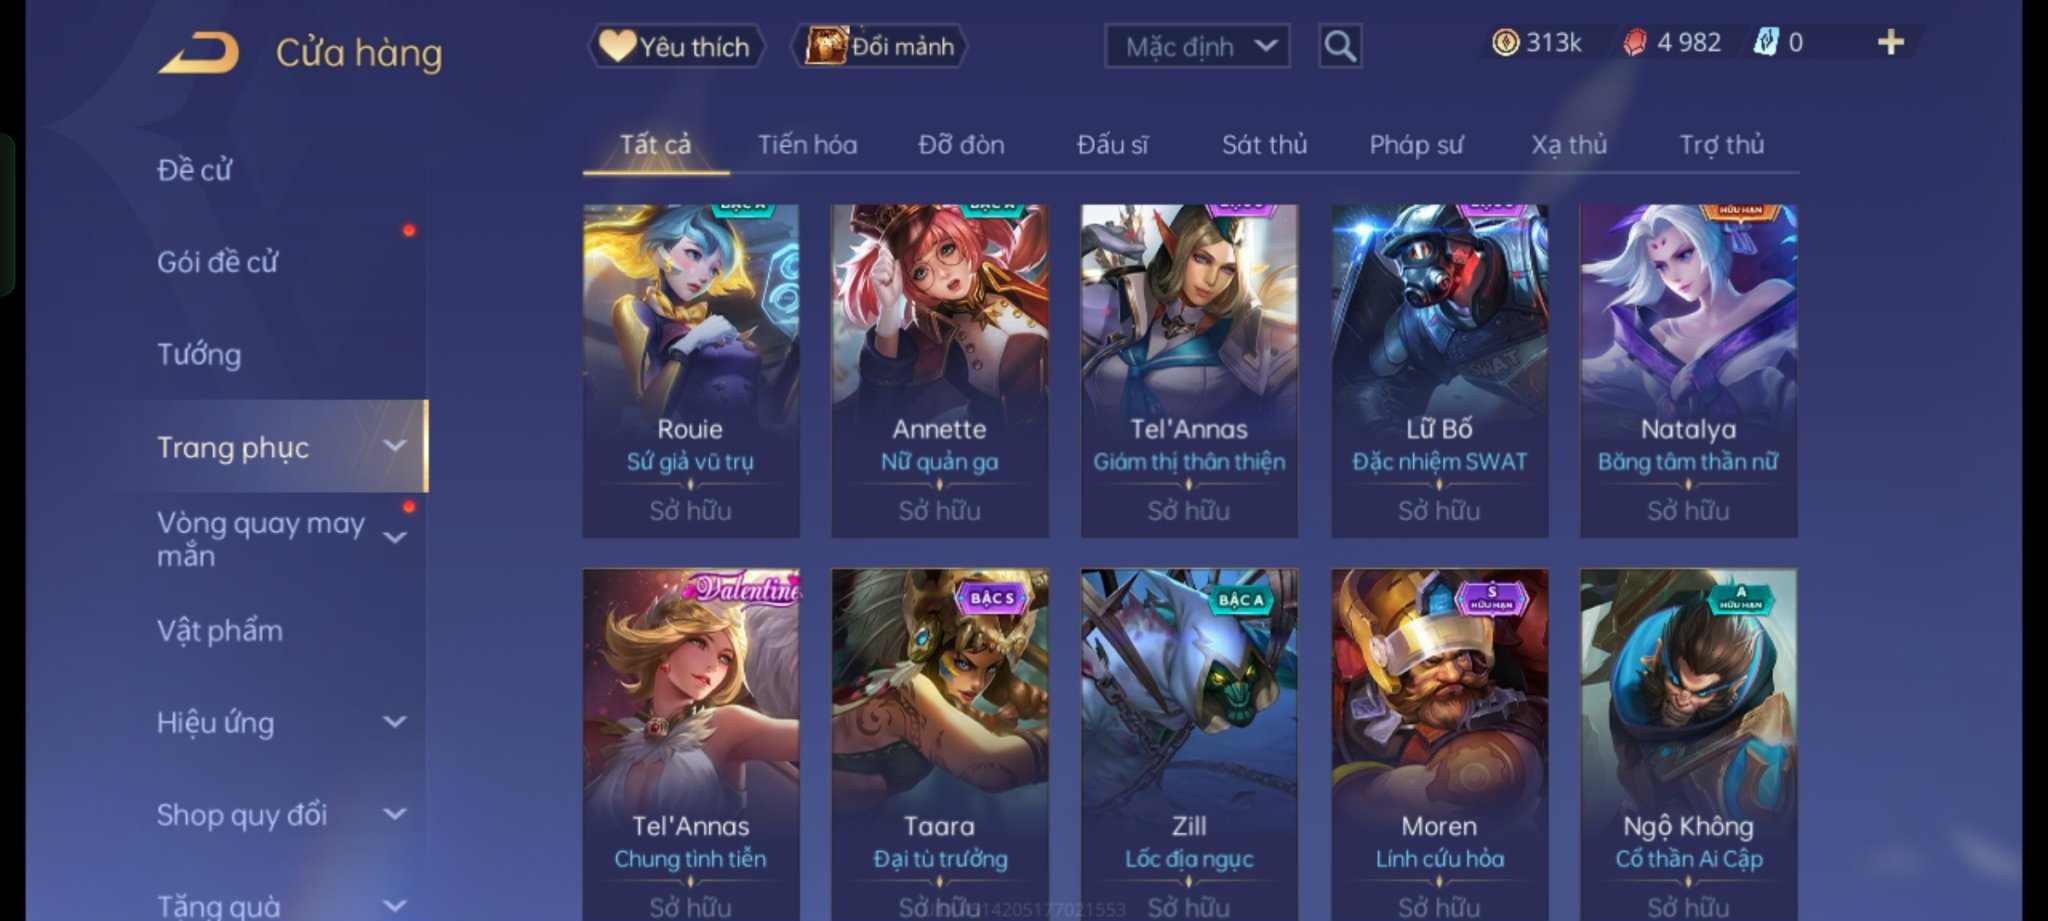Expand Vòng quay may mắn section

[395, 538]
